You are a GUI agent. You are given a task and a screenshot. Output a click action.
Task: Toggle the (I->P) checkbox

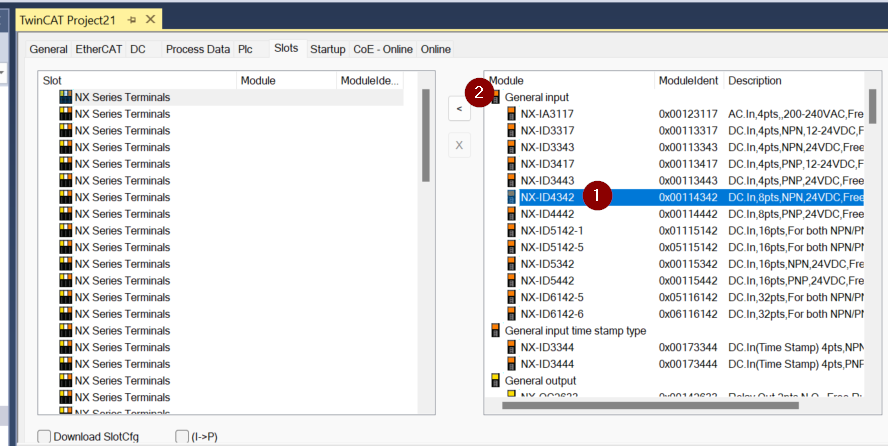coord(182,436)
